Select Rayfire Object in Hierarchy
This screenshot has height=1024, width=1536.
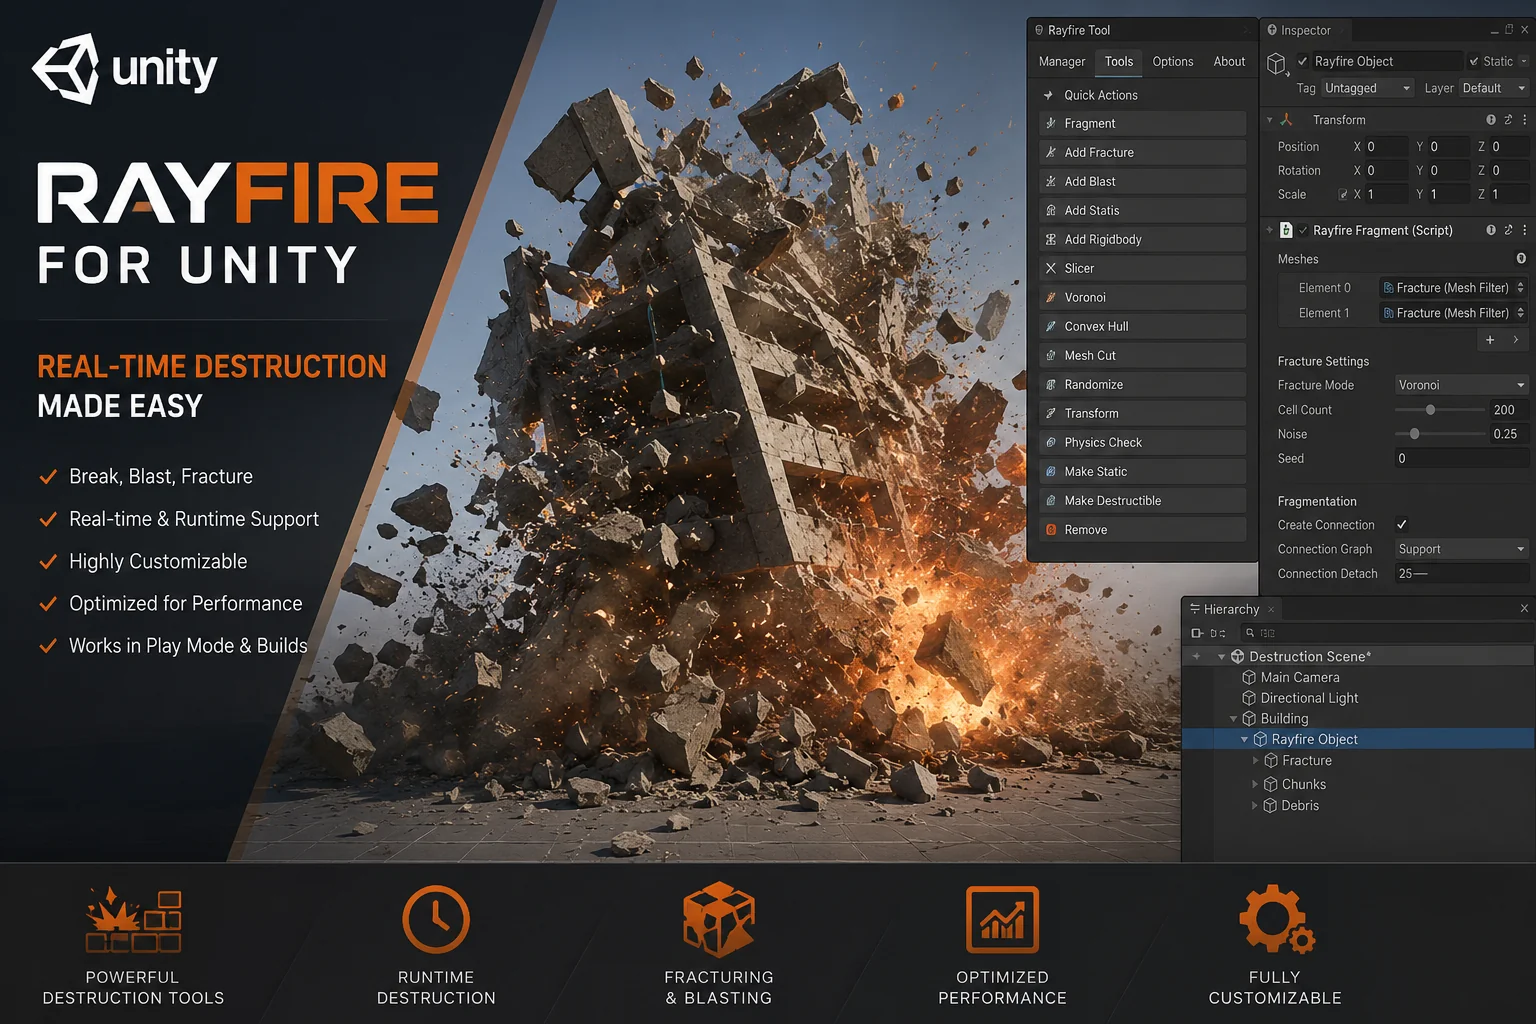pos(1358,739)
